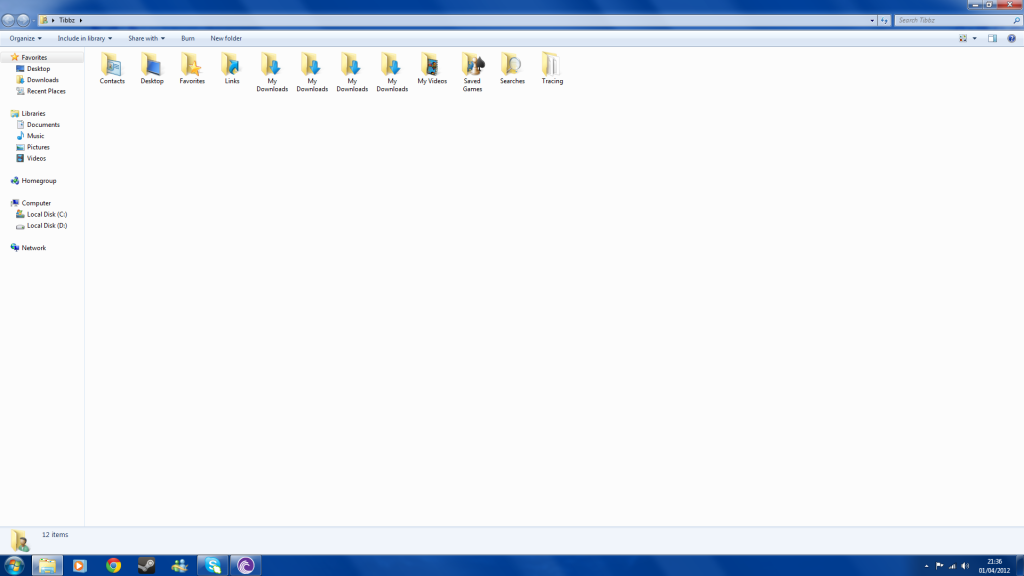Create a New folder

226,39
